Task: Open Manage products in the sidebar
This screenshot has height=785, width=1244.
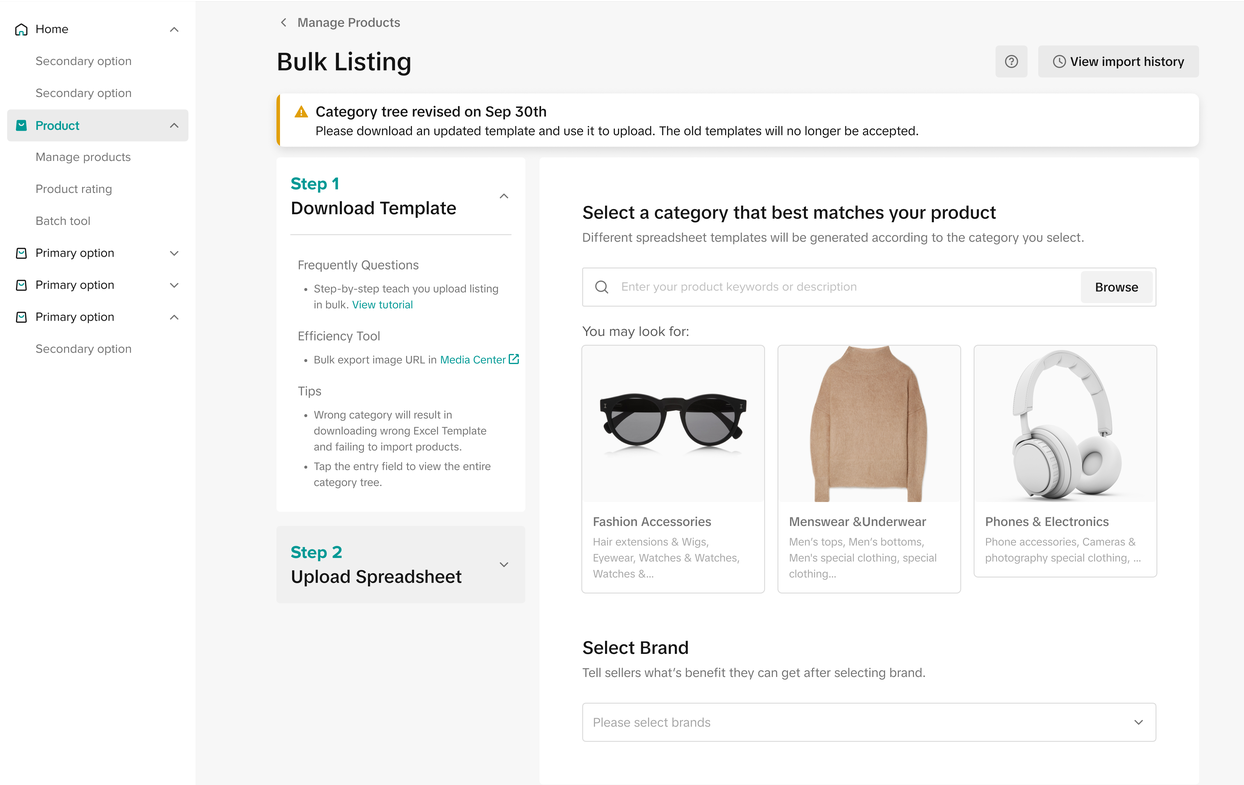Action: pyautogui.click(x=83, y=157)
